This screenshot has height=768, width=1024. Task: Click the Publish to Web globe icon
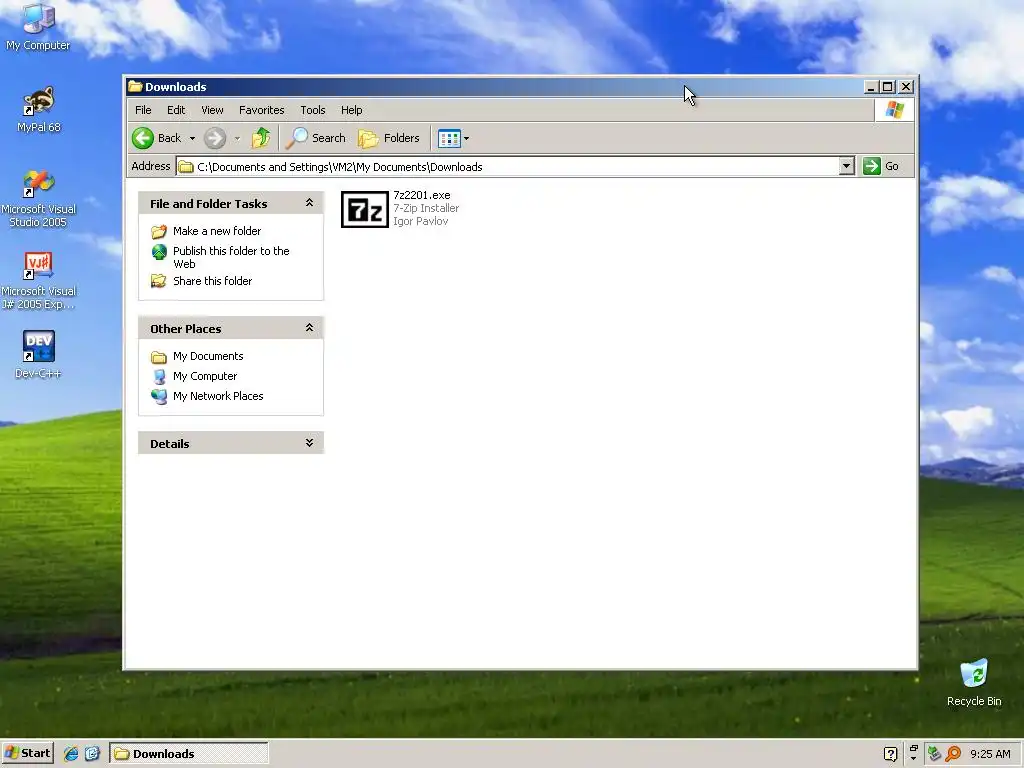159,251
